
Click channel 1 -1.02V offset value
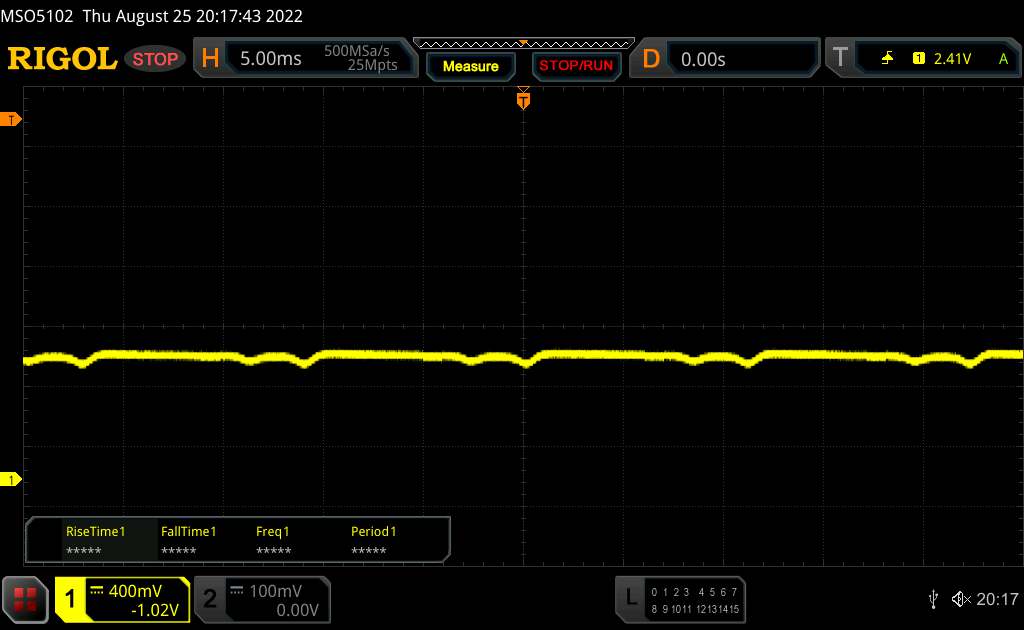[155, 610]
